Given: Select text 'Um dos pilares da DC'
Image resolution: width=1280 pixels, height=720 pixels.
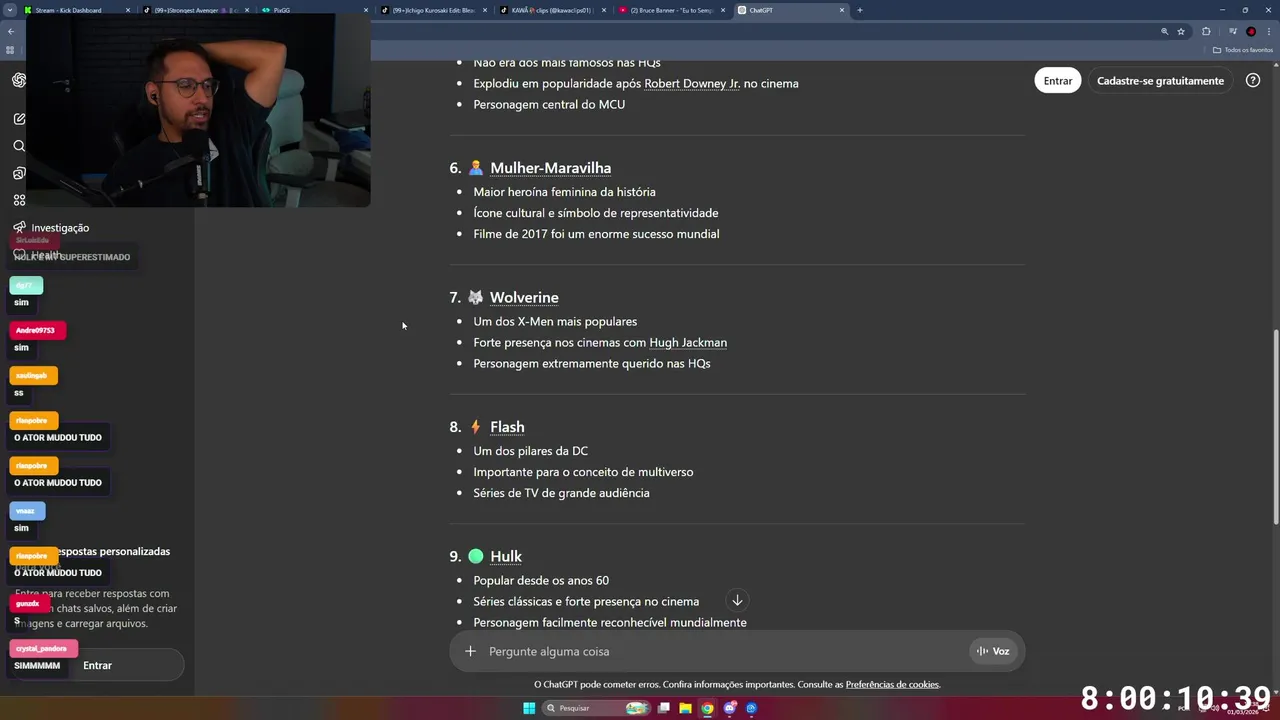Looking at the screenshot, I should click(x=530, y=451).
